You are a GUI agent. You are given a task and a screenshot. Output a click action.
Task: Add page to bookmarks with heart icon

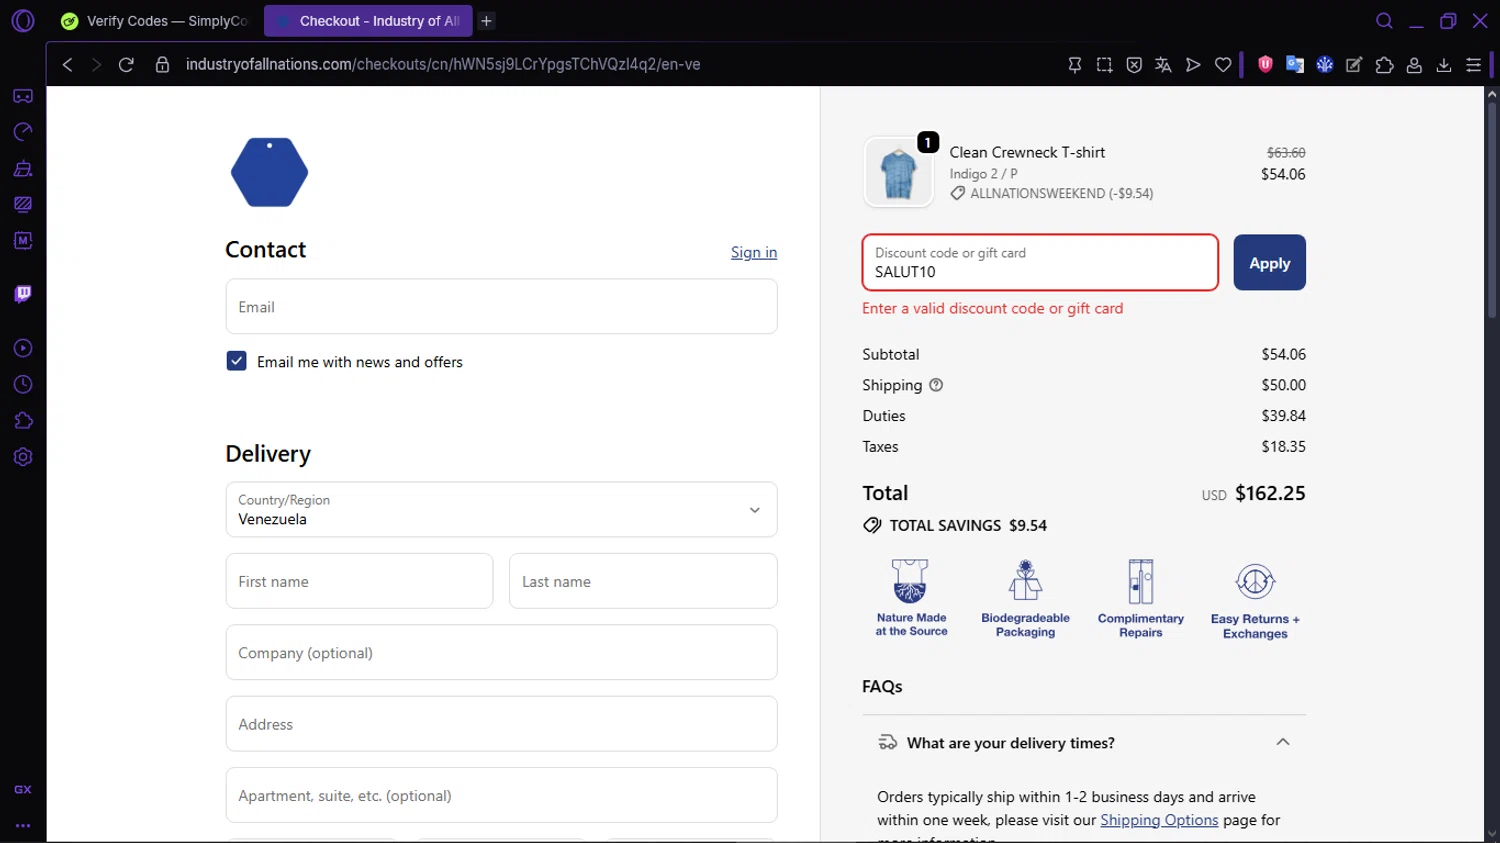pos(1223,65)
